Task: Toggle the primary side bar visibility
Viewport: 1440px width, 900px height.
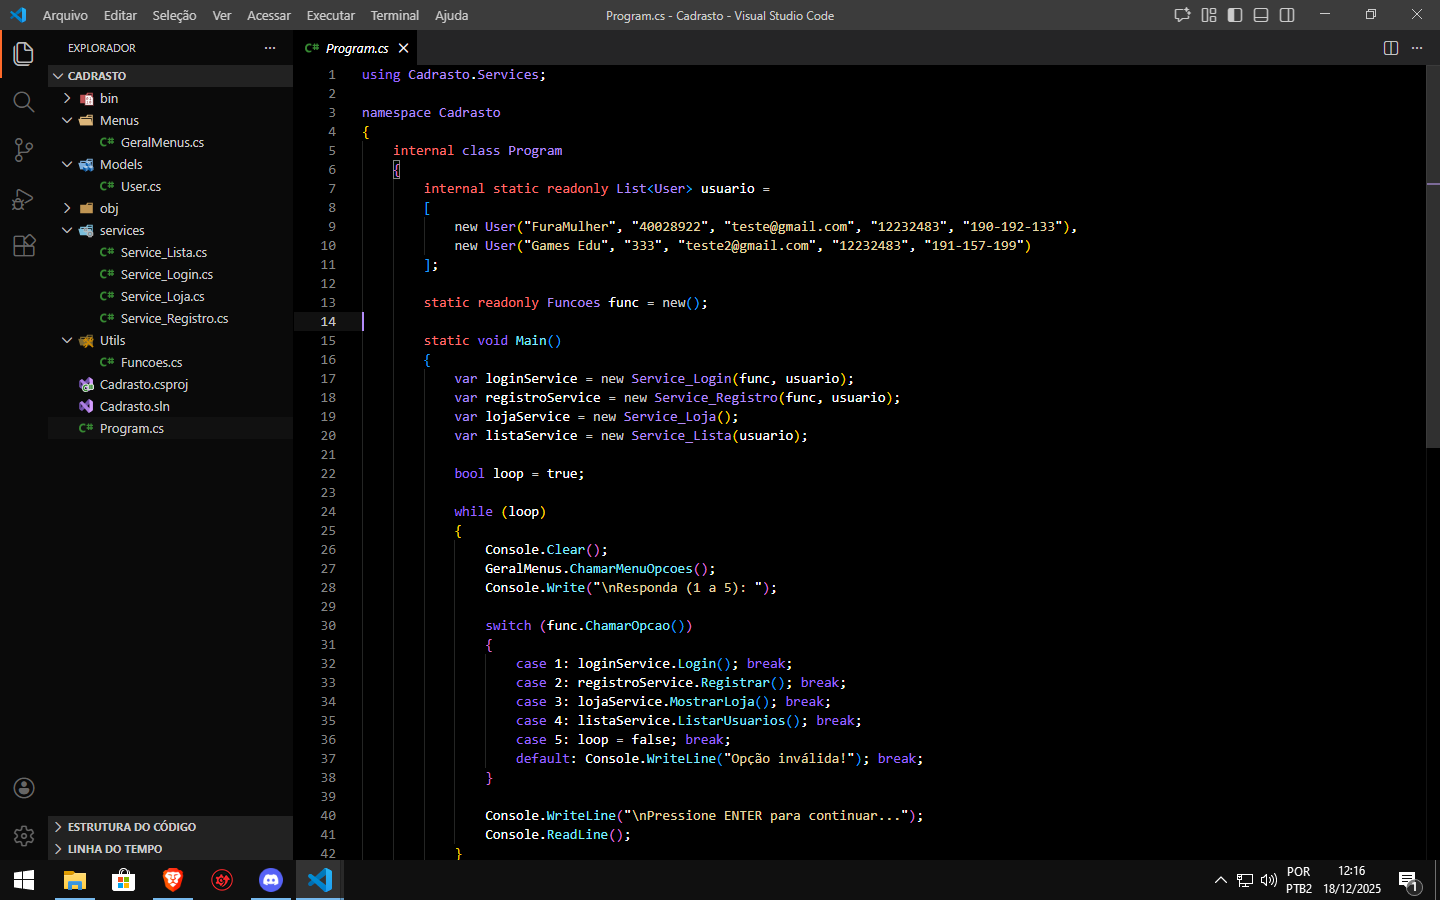Action: pos(1235,15)
